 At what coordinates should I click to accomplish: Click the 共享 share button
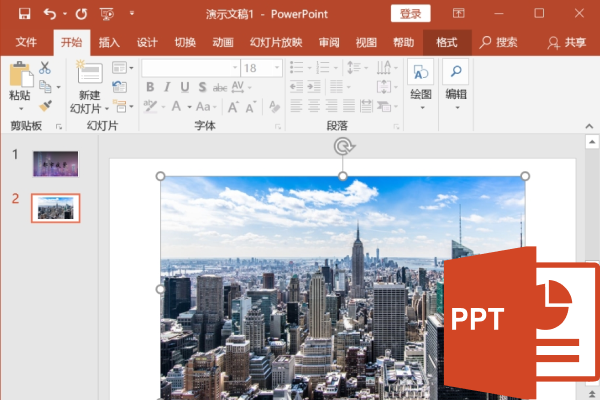click(566, 42)
